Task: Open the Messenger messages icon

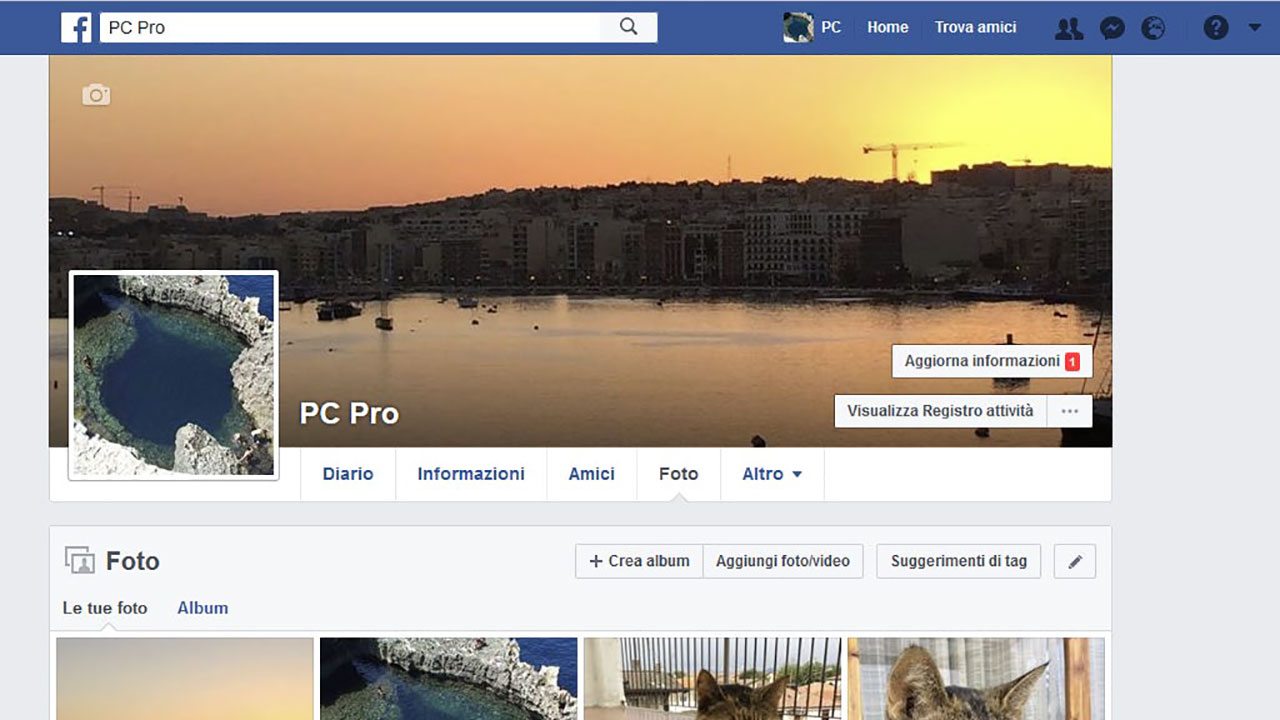Action: coord(1112,28)
